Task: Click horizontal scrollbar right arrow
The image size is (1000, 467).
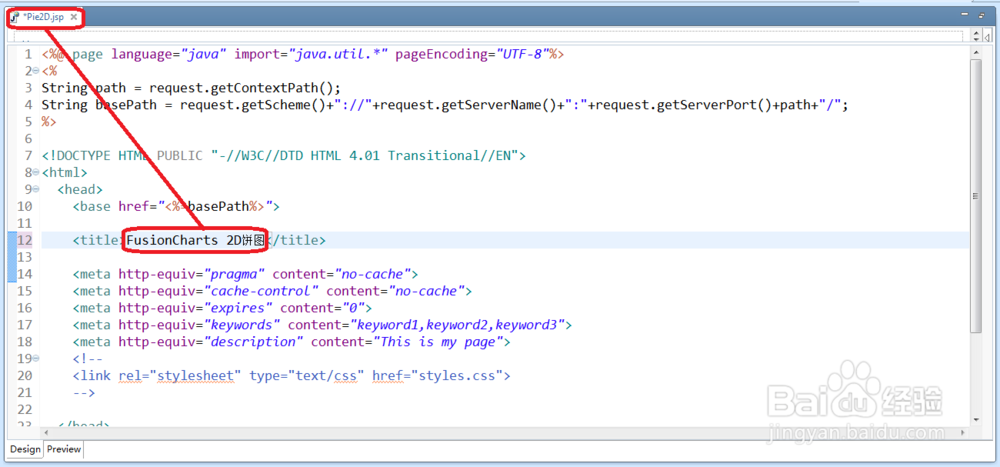Action: pos(964,431)
